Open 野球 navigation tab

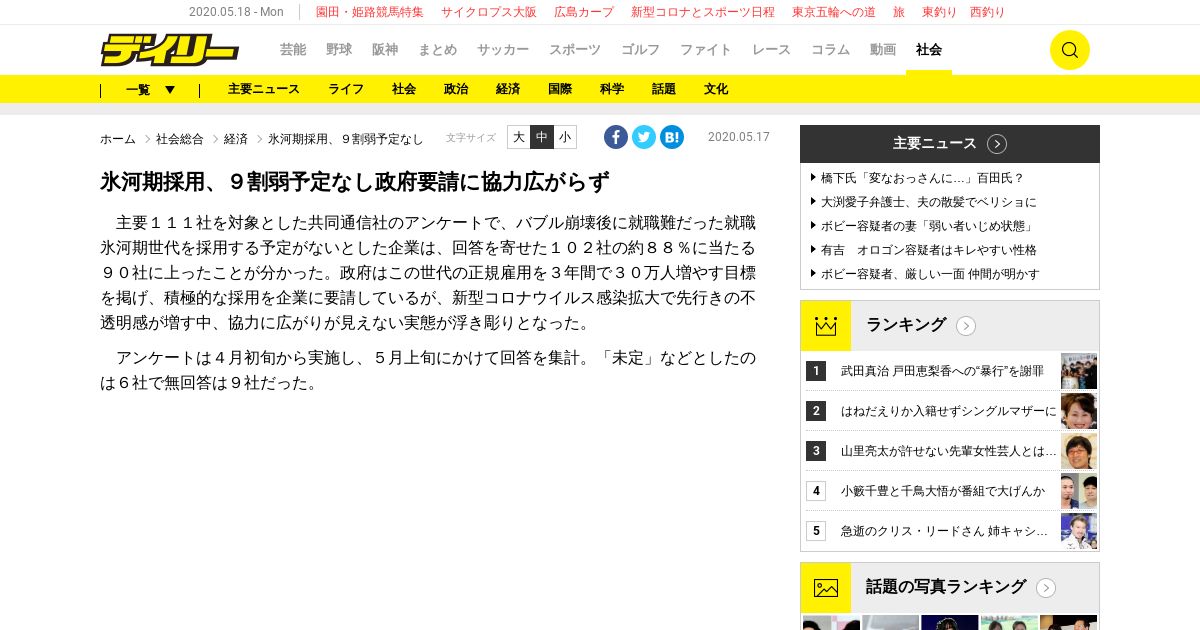pyautogui.click(x=339, y=50)
